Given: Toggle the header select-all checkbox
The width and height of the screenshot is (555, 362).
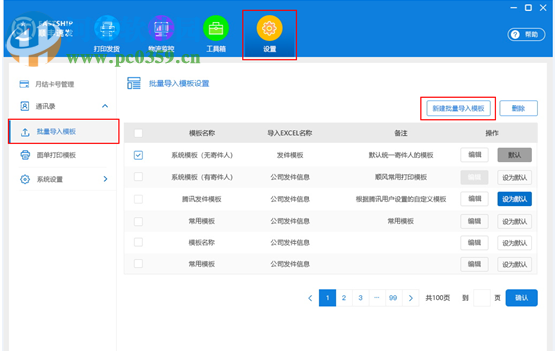Looking at the screenshot, I should tap(138, 133).
